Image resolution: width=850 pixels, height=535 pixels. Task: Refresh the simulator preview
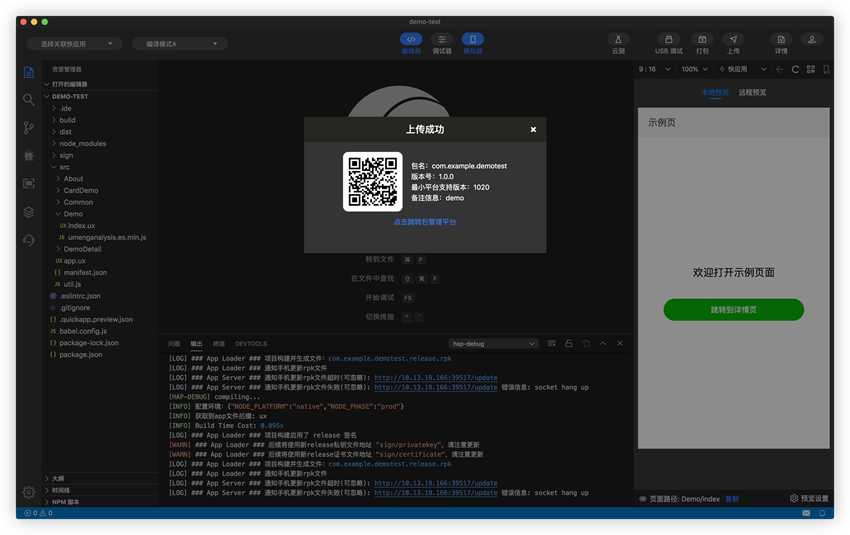coord(795,69)
